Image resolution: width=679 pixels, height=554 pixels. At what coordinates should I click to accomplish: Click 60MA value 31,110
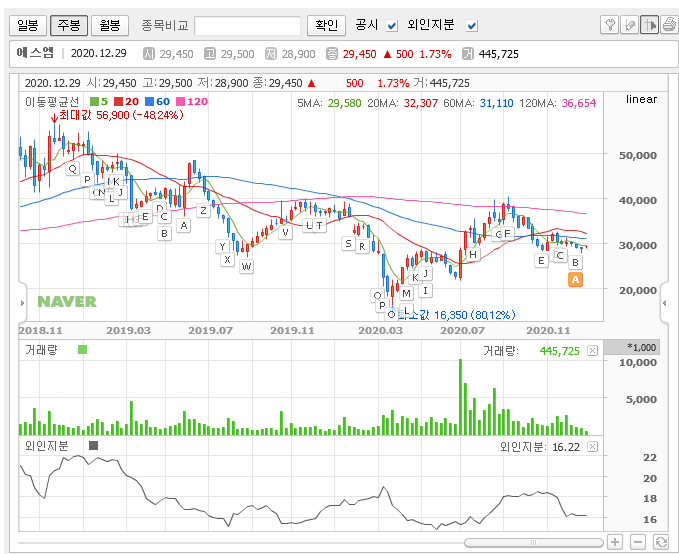point(496,103)
